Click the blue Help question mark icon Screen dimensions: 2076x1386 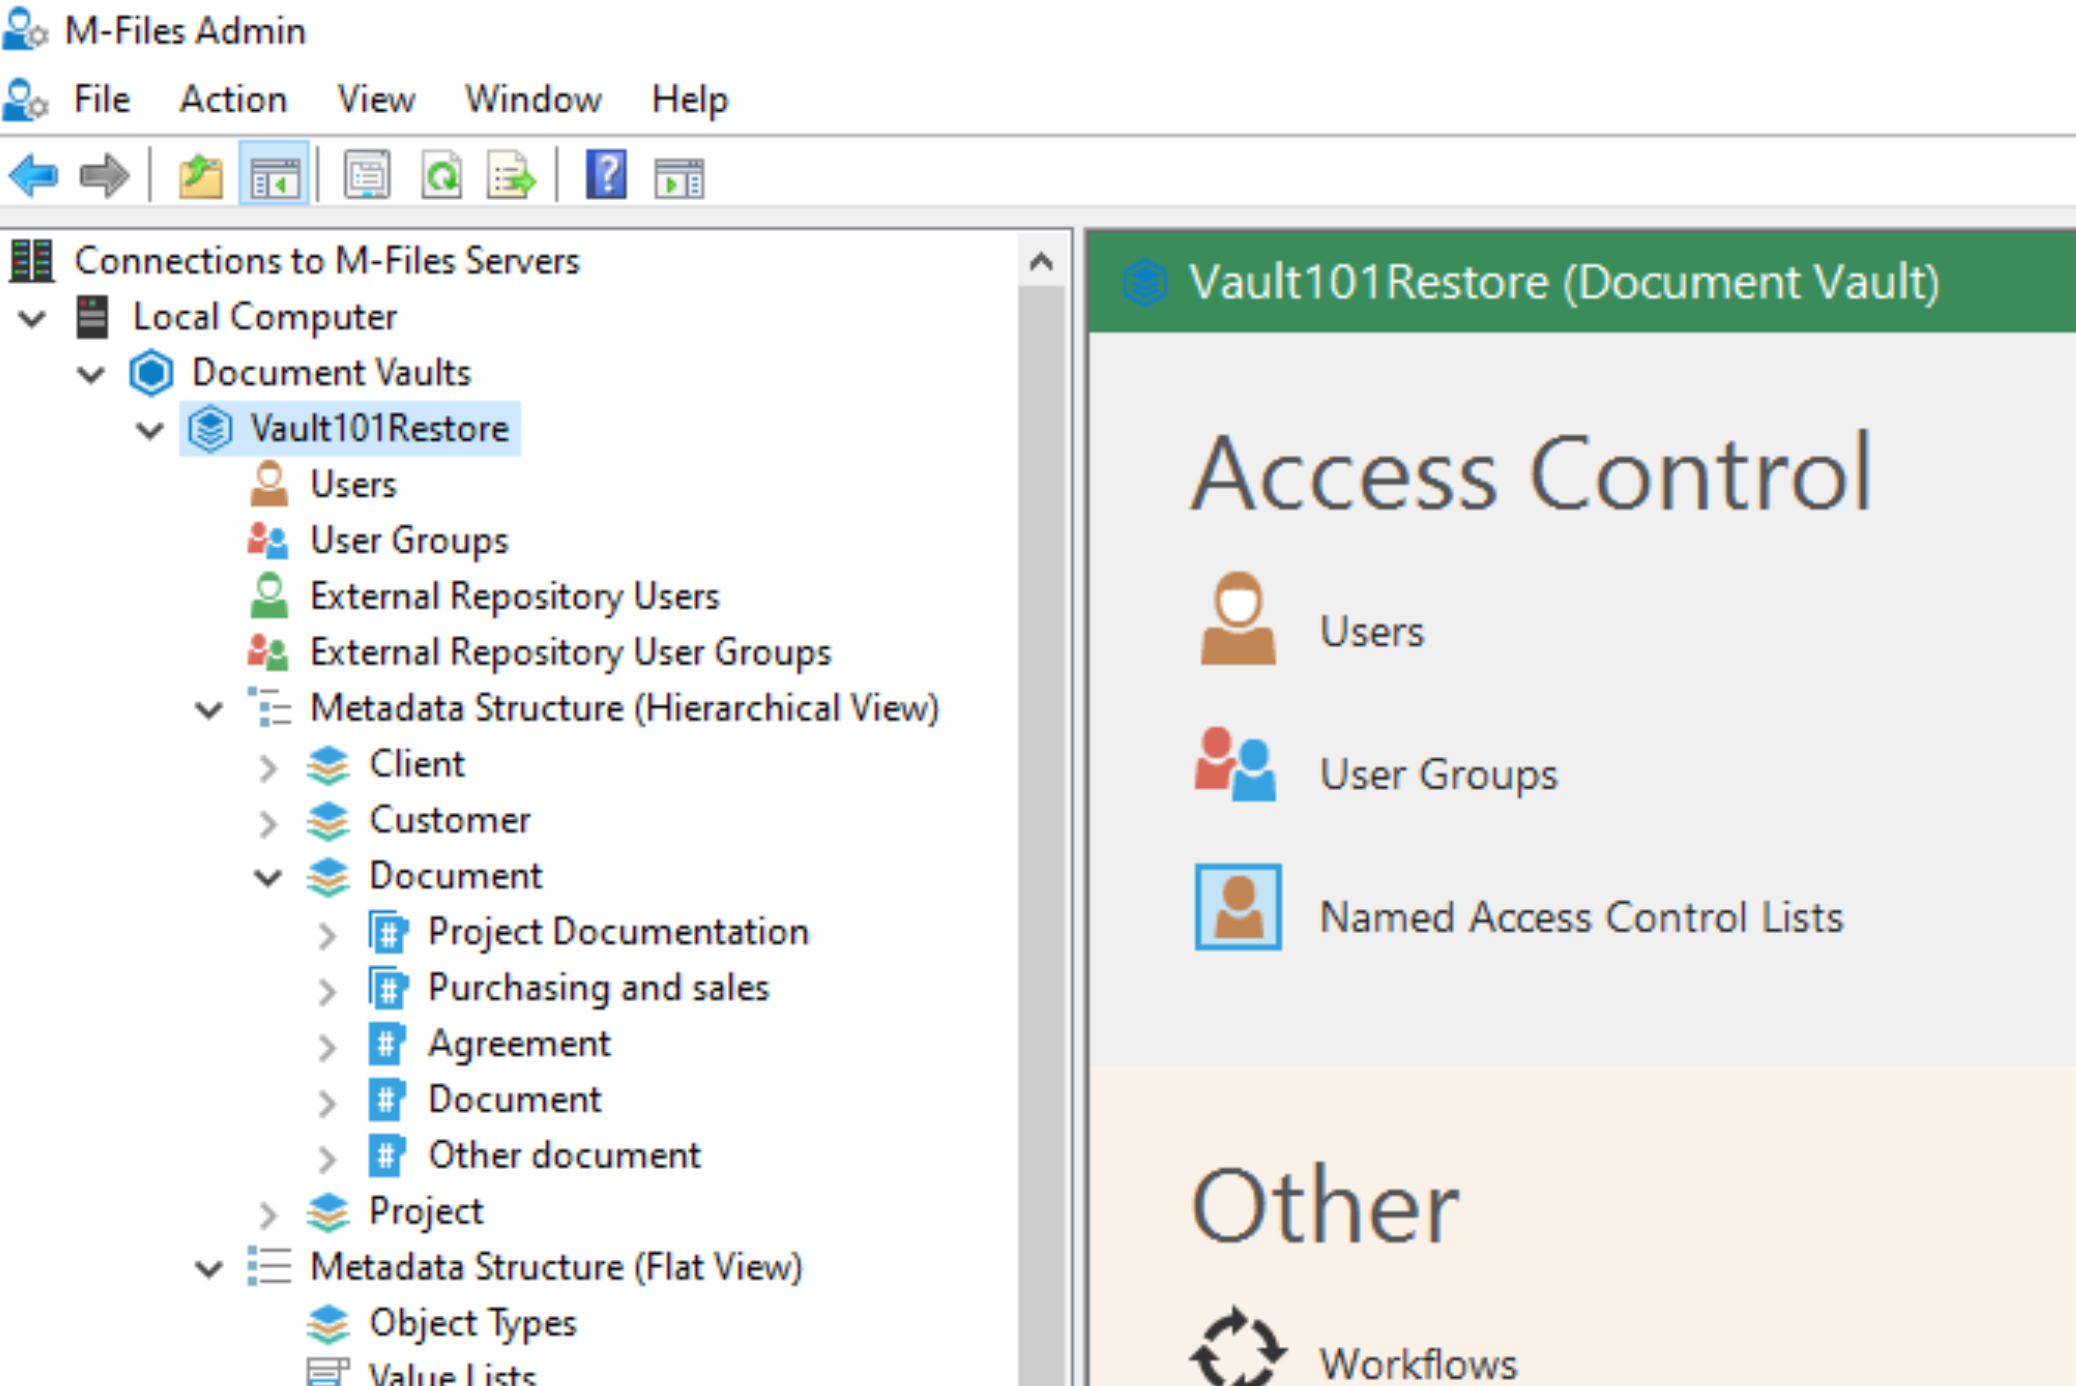606,175
